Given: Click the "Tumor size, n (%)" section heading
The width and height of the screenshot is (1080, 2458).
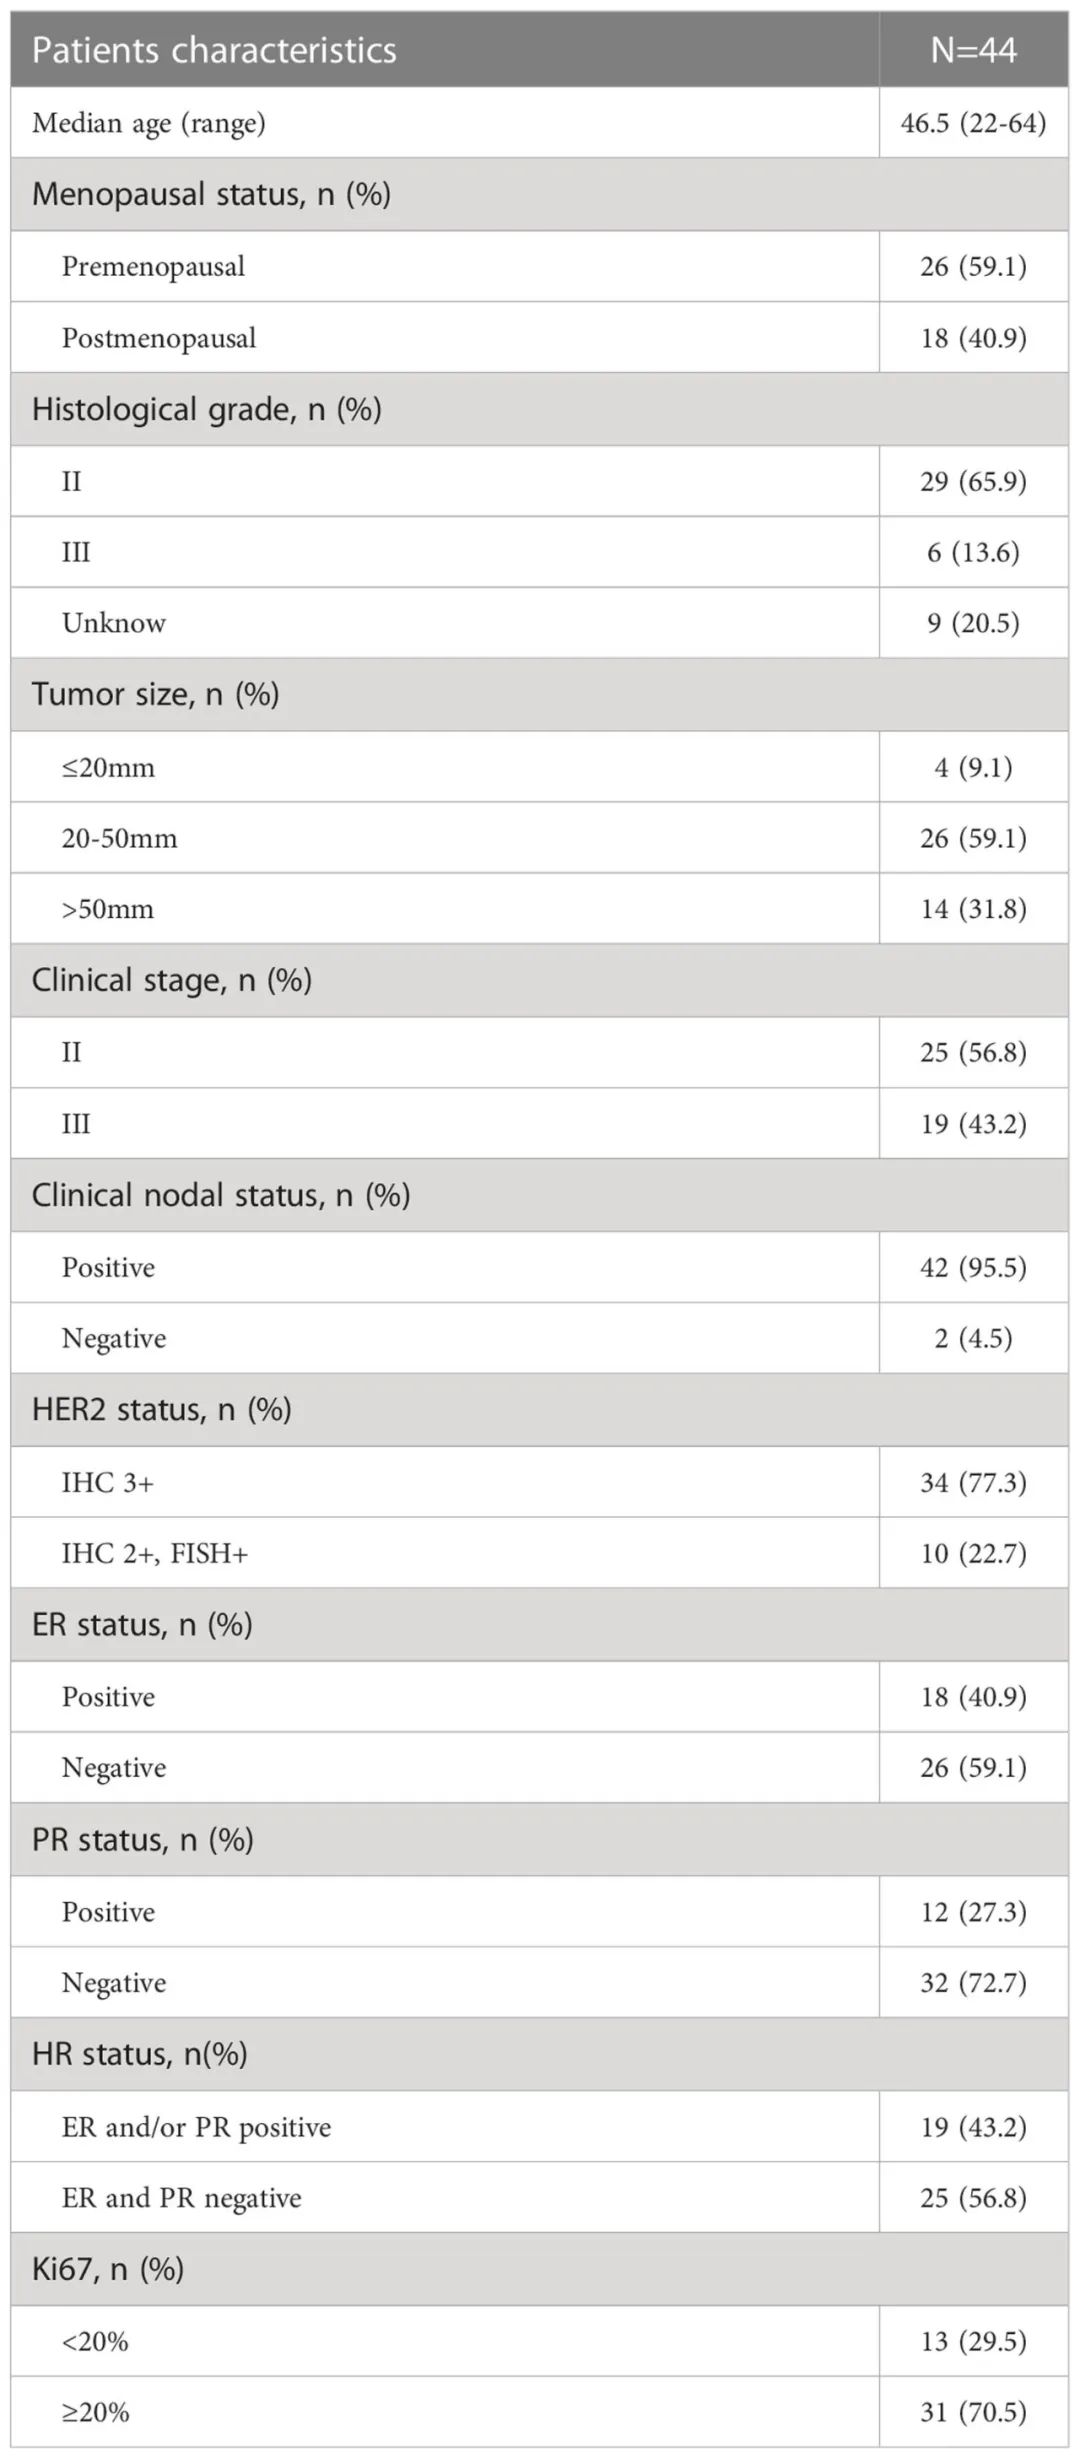Looking at the screenshot, I should point(155,694).
